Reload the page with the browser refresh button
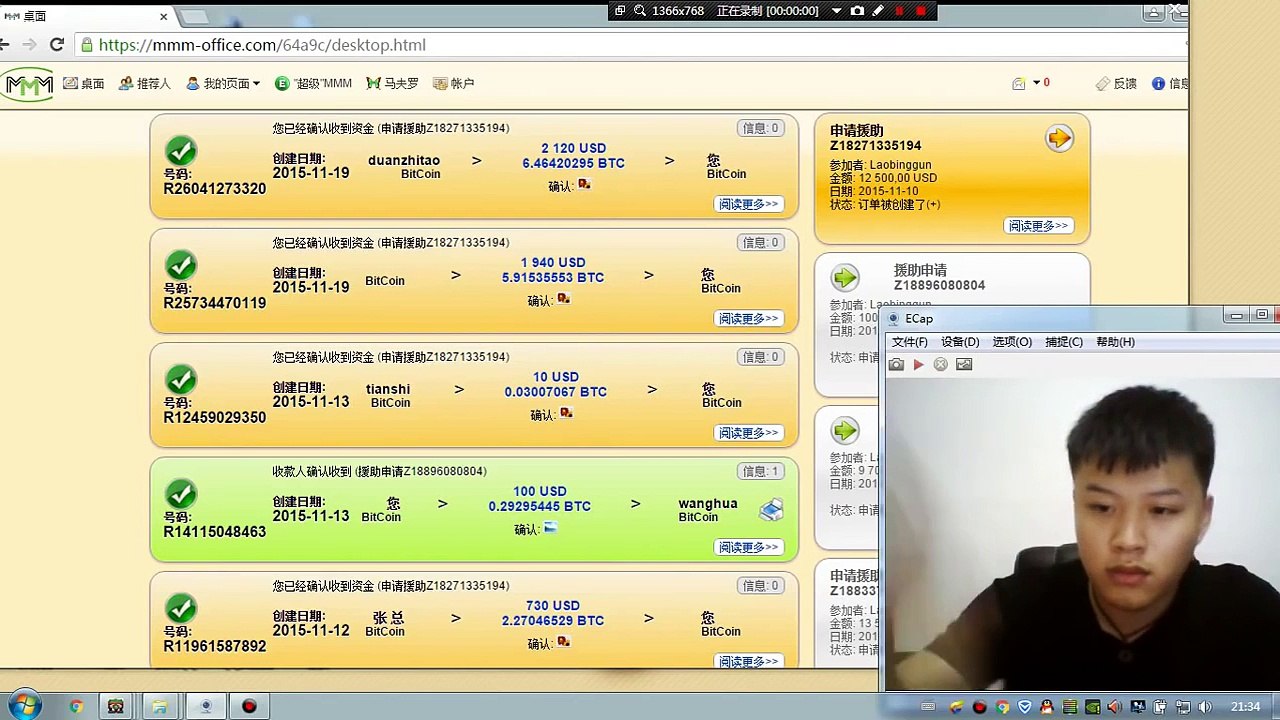The height and width of the screenshot is (720, 1280). tap(57, 45)
